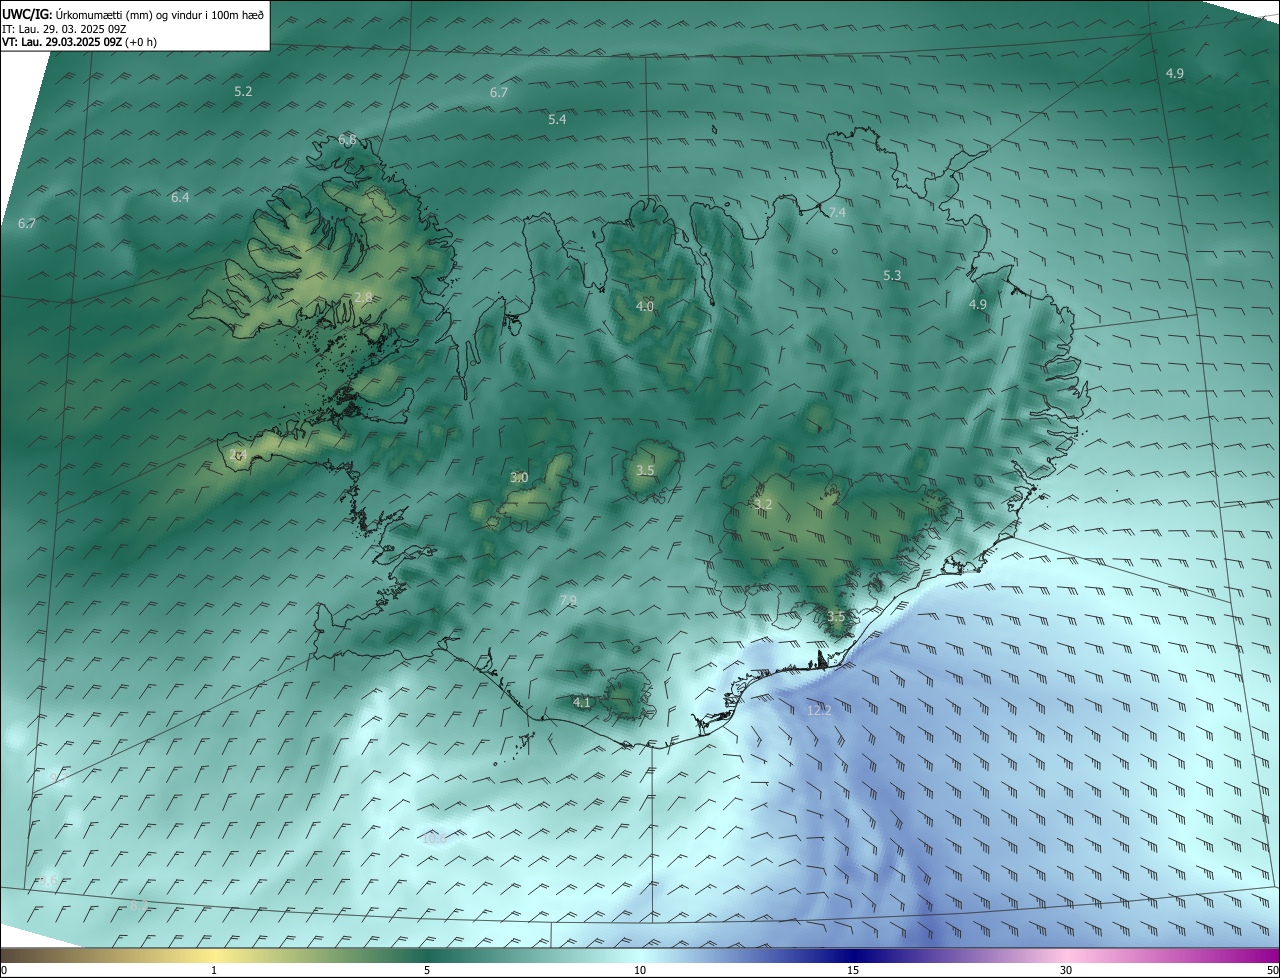Click the '15' tick on the color scale
The image size is (1280, 978).
coord(853,970)
